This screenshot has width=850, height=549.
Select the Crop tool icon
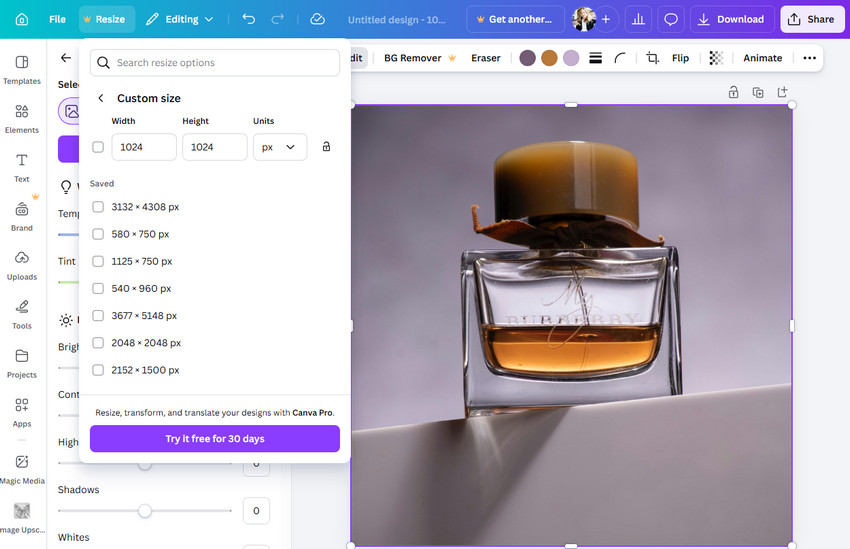click(x=653, y=58)
